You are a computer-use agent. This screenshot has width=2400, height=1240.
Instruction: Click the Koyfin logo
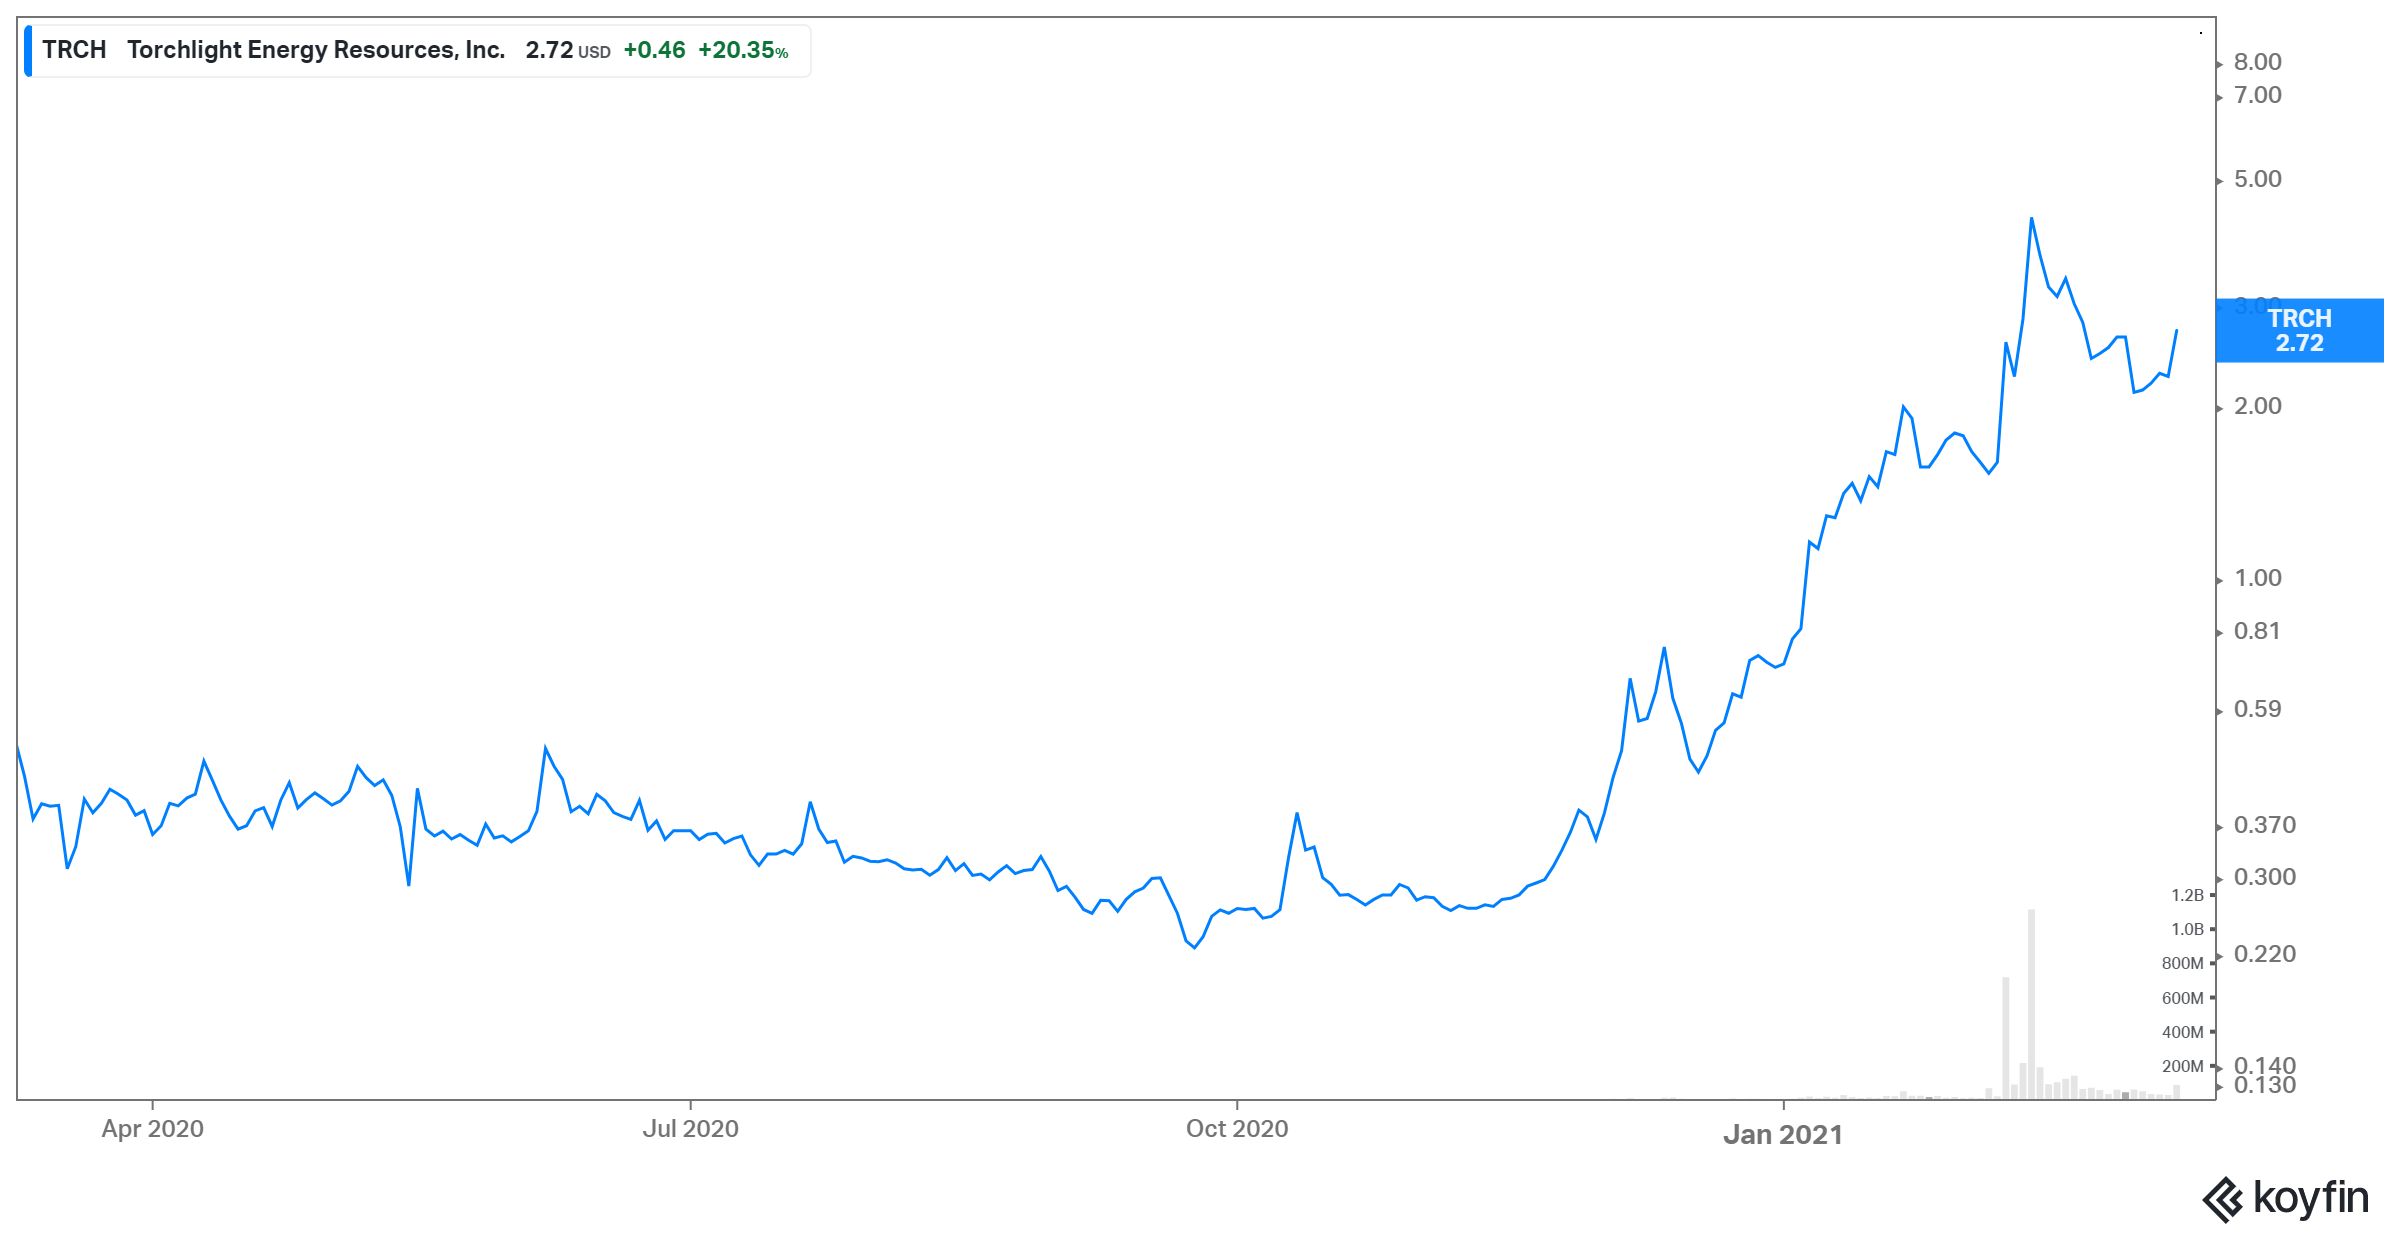pyautogui.click(x=2286, y=1198)
